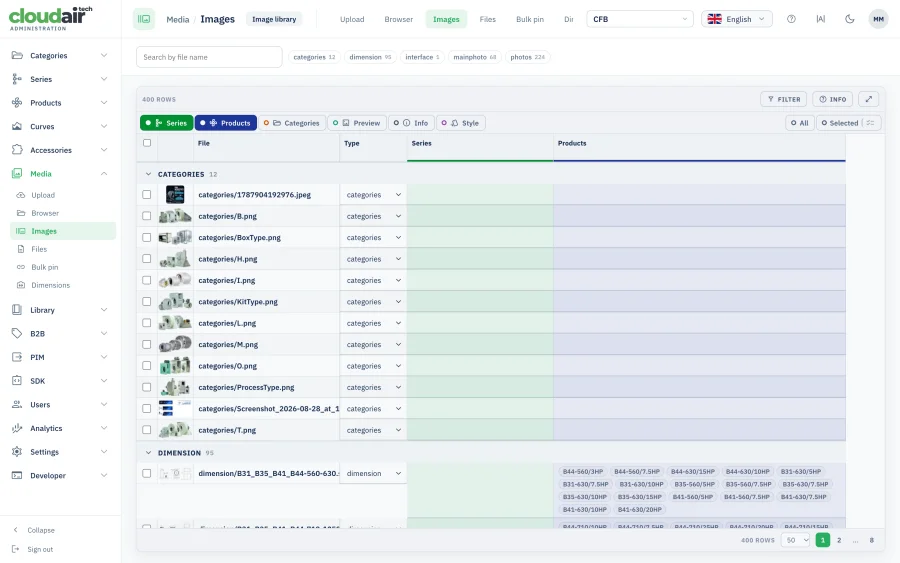Image resolution: width=900 pixels, height=563 pixels.
Task: Filter by the mainphoto tag
Action: [474, 57]
